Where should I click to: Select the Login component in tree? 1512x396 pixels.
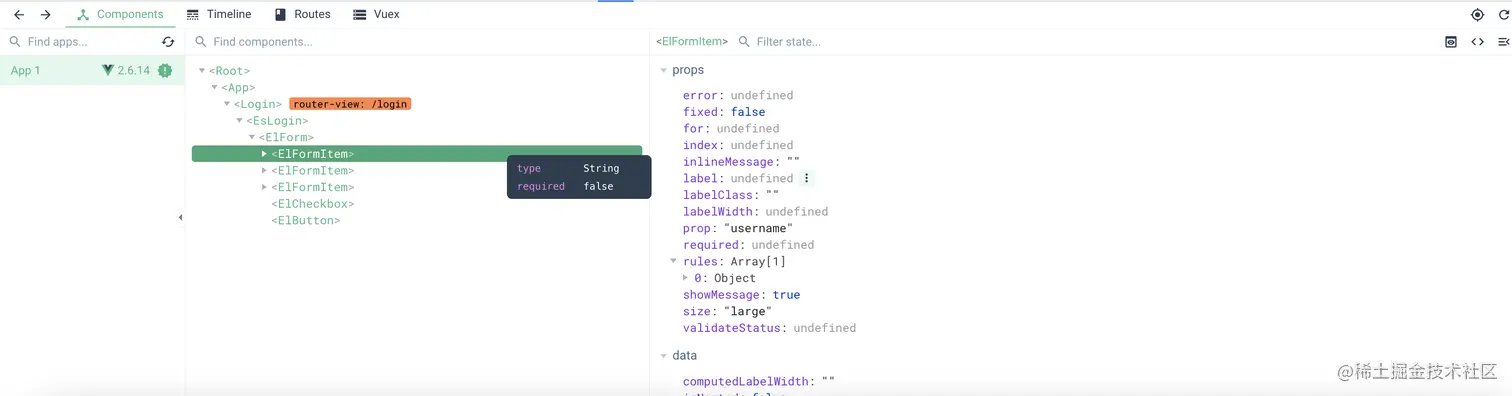coord(258,104)
